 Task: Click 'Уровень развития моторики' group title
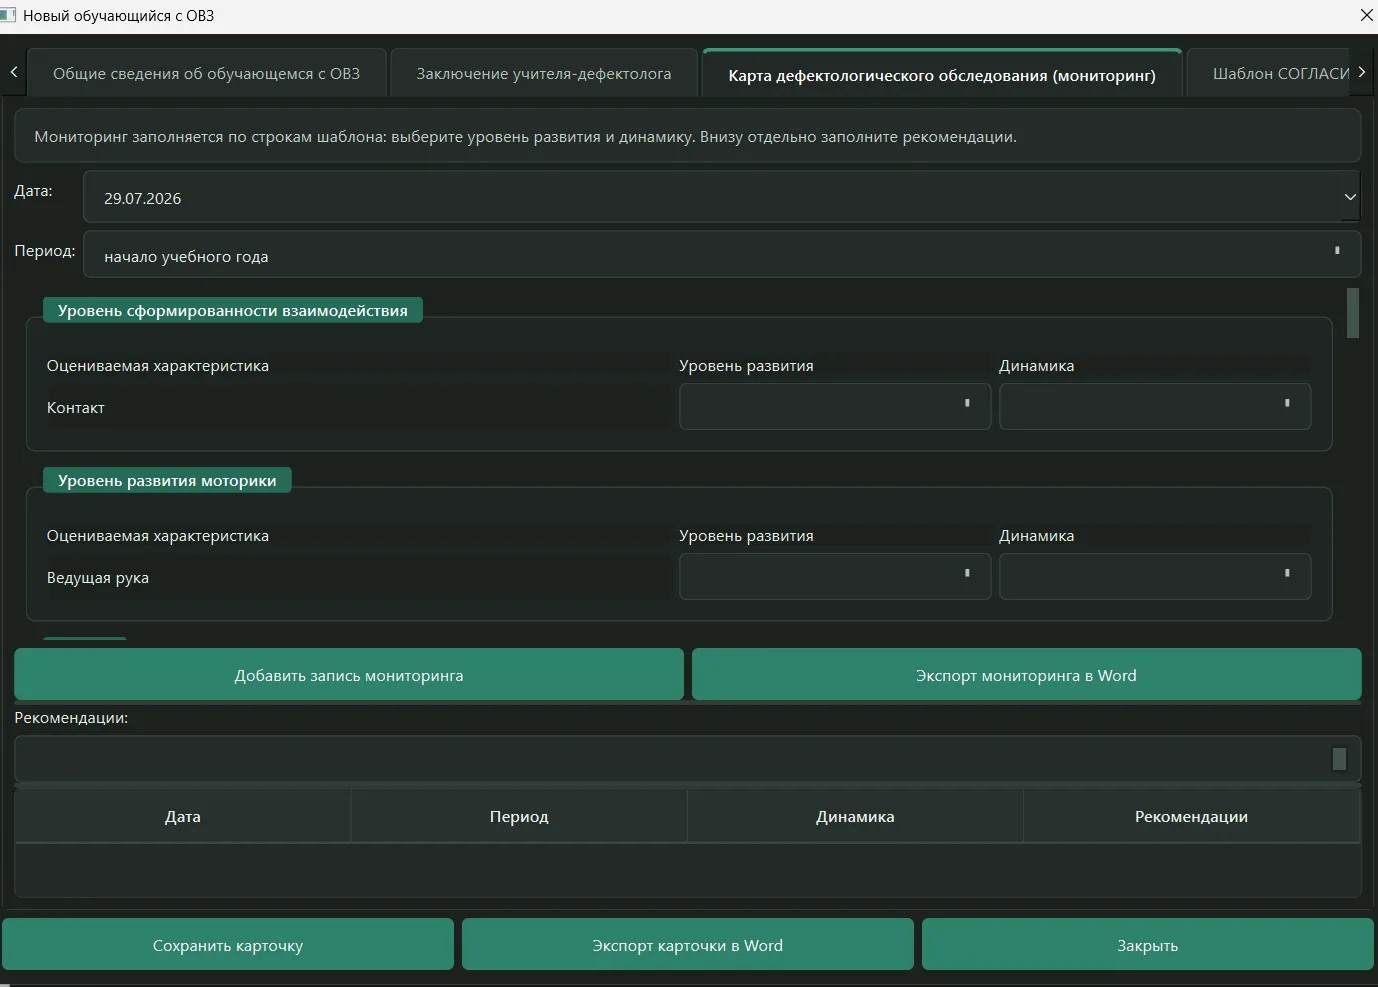[x=167, y=480]
